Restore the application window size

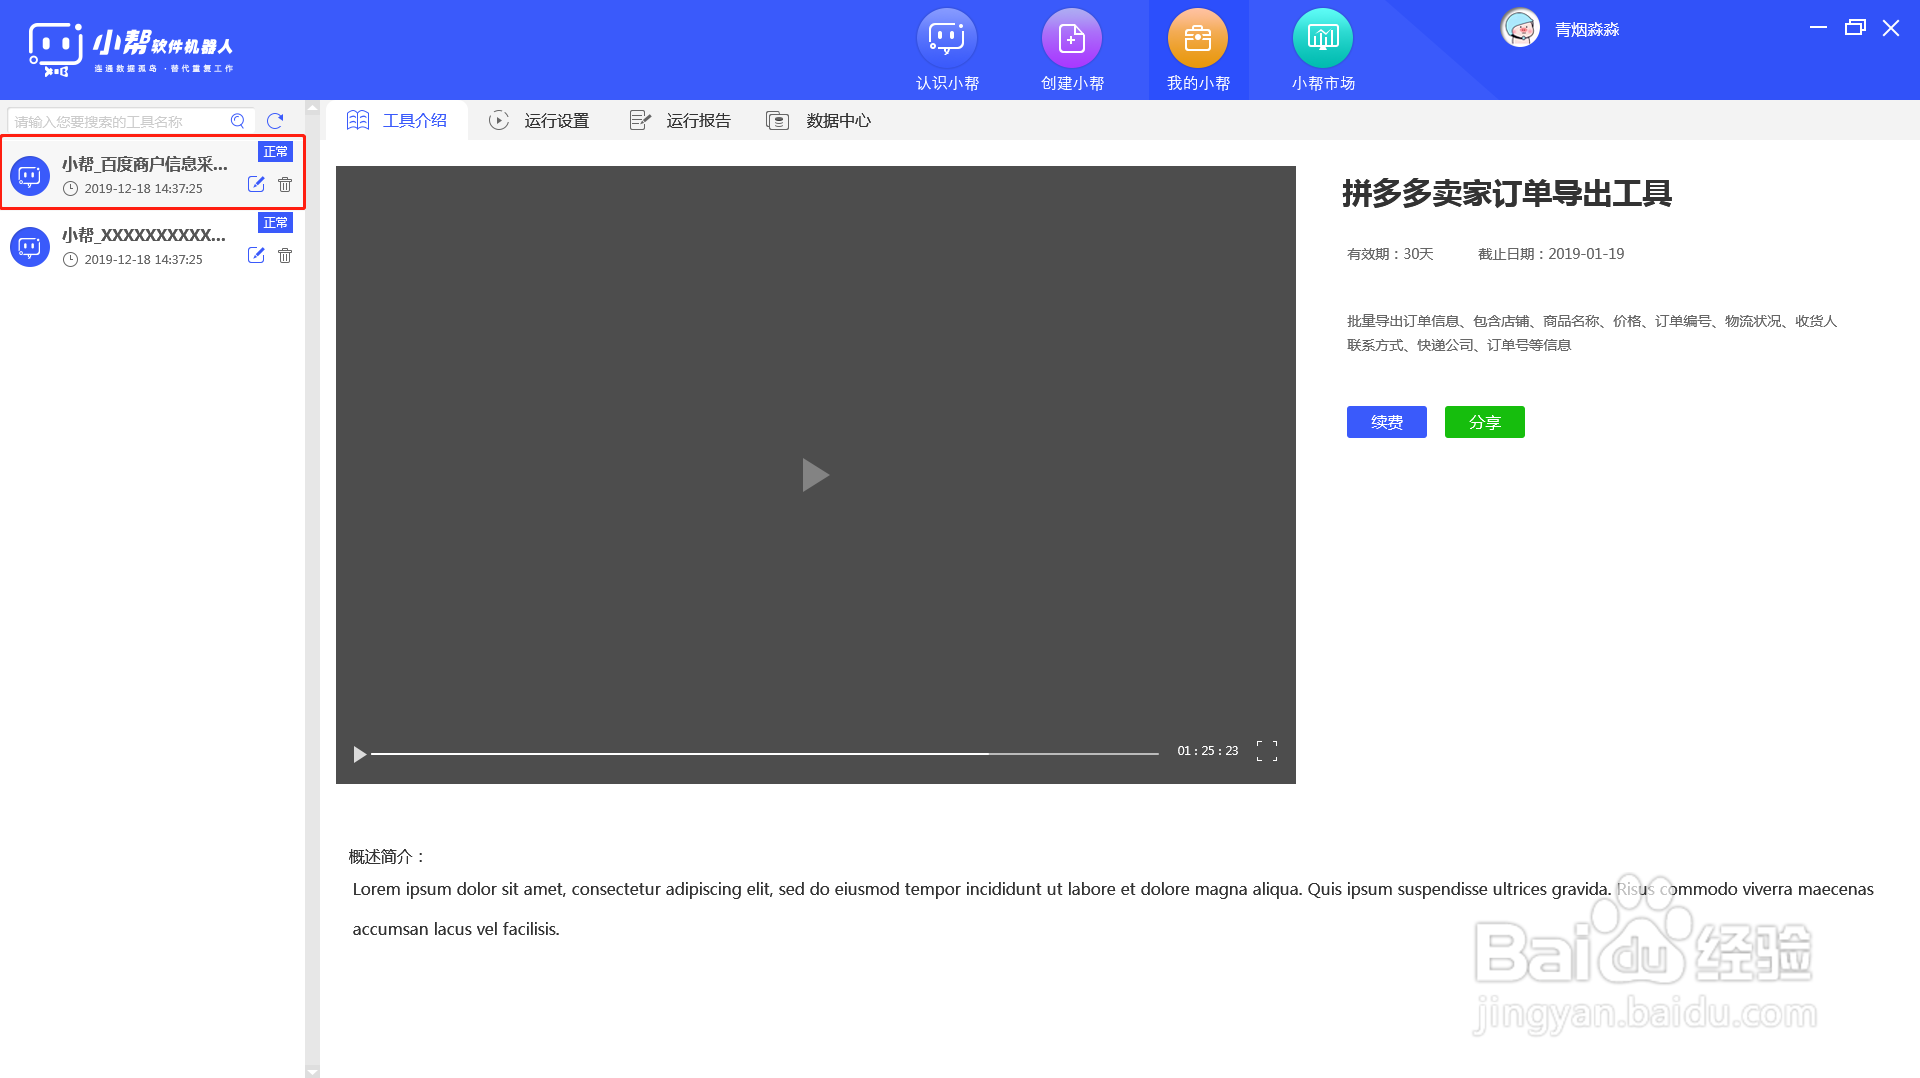coord(1855,27)
